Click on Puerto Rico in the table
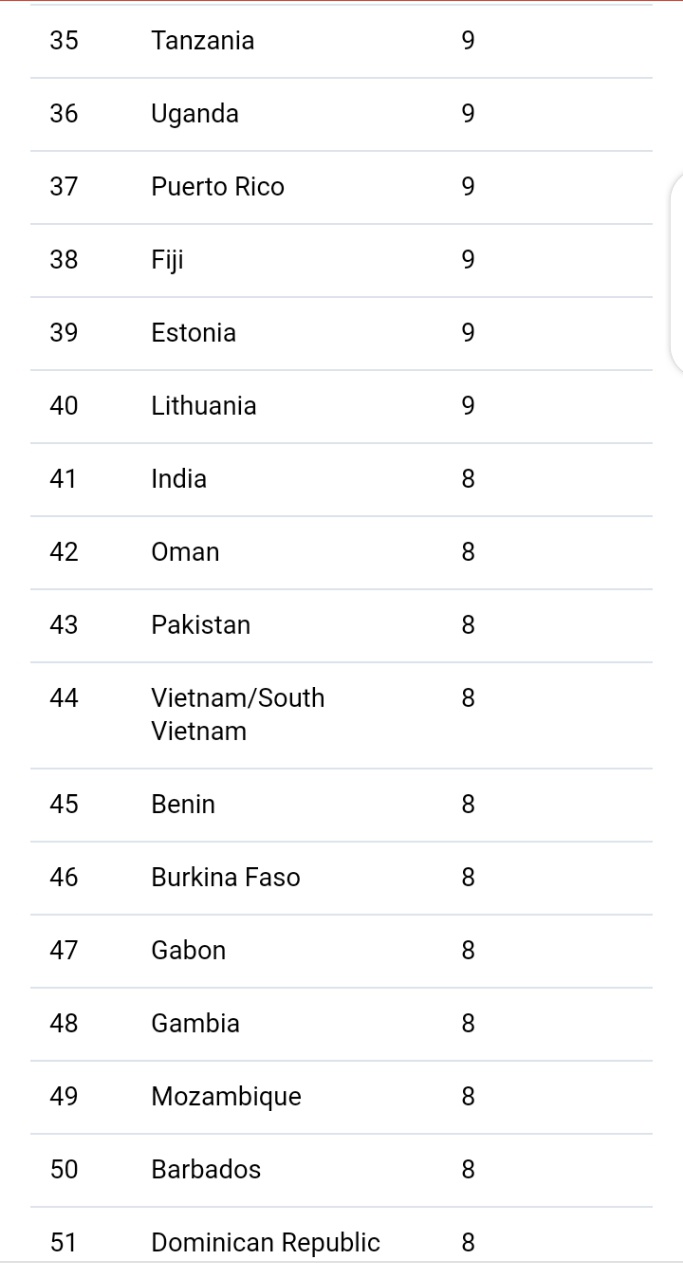The height and width of the screenshot is (1263, 683). [x=218, y=187]
